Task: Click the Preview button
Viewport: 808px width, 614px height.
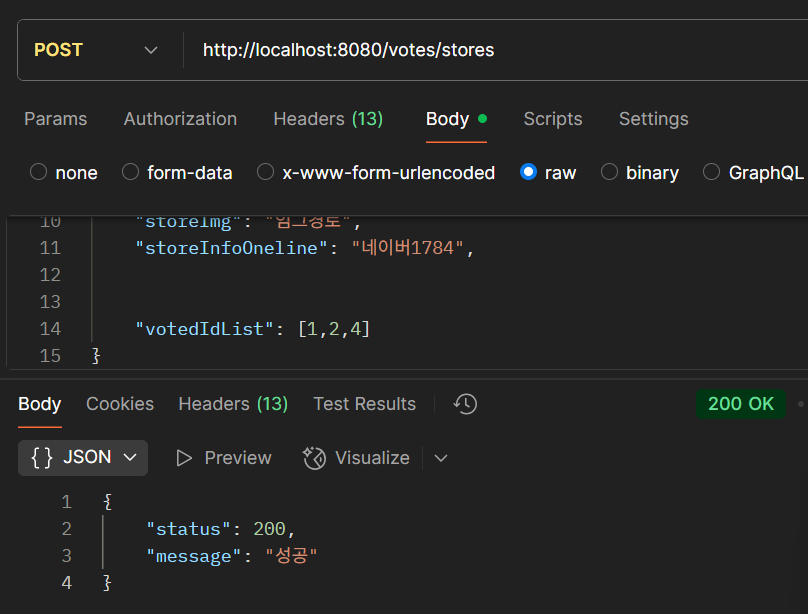Action: 224,457
